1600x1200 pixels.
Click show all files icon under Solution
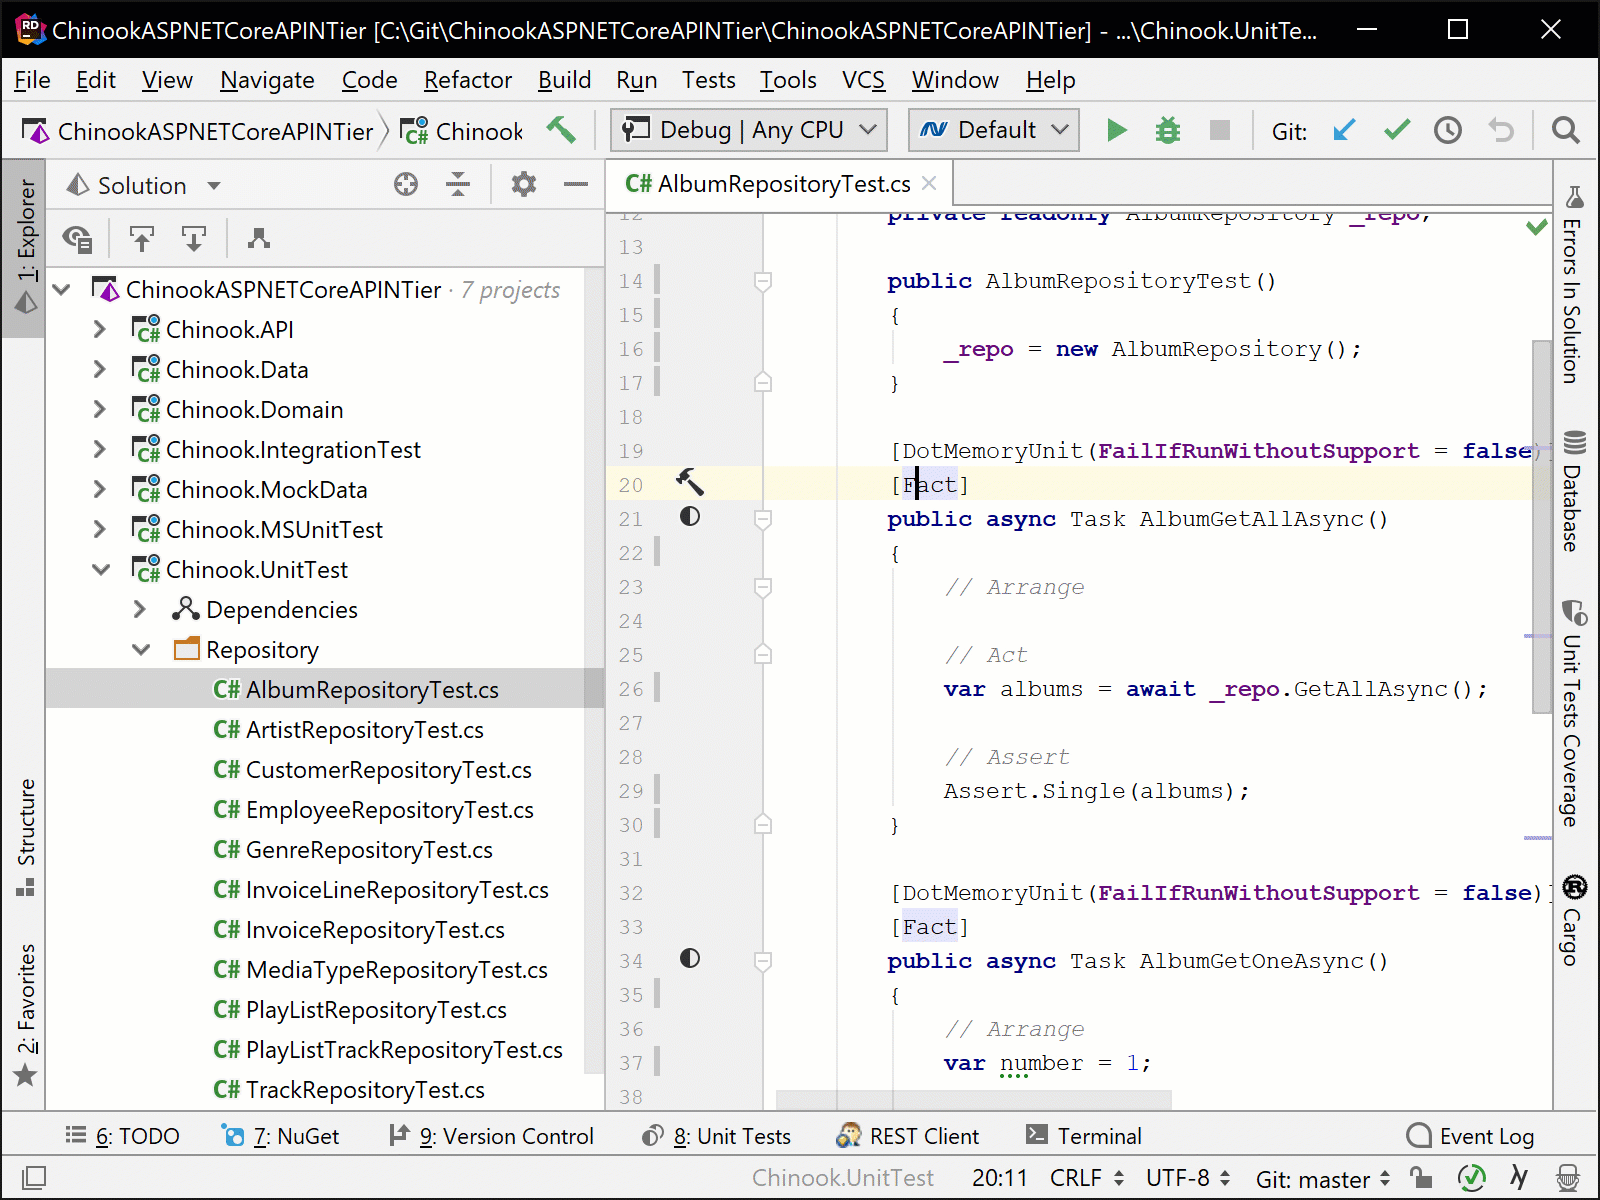coord(77,238)
